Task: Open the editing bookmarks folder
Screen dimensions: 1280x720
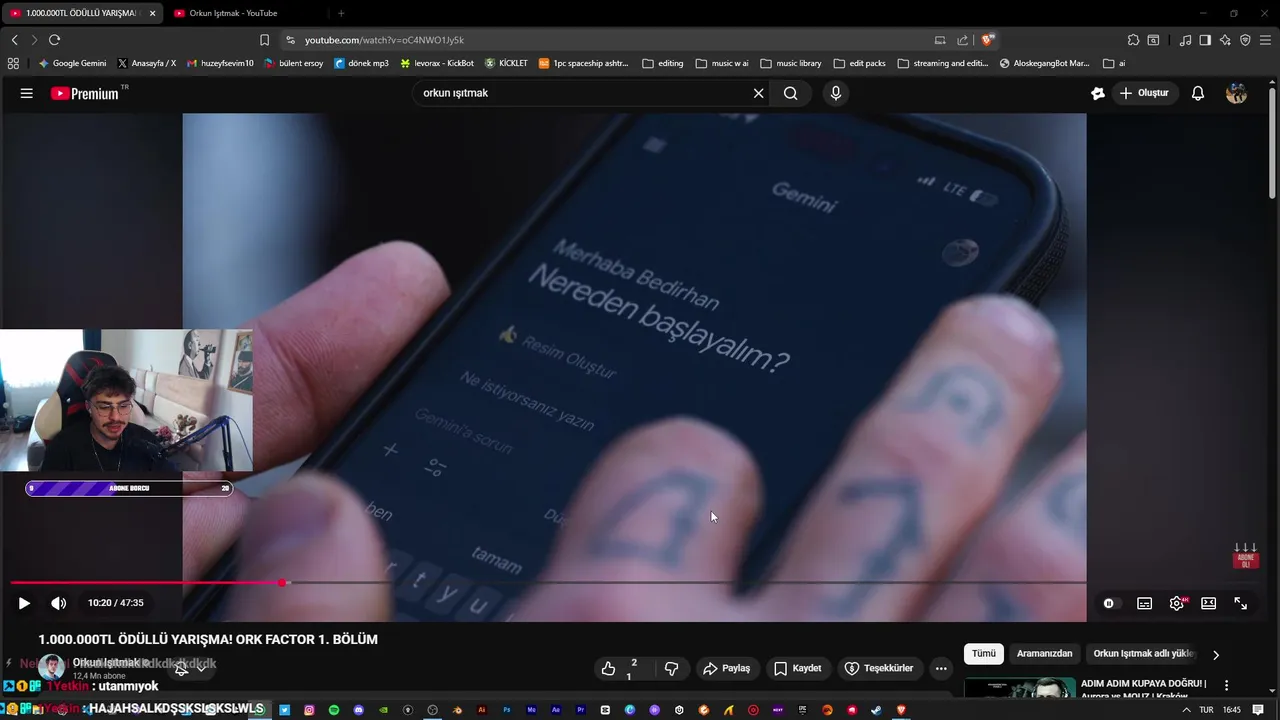Action: click(x=663, y=63)
